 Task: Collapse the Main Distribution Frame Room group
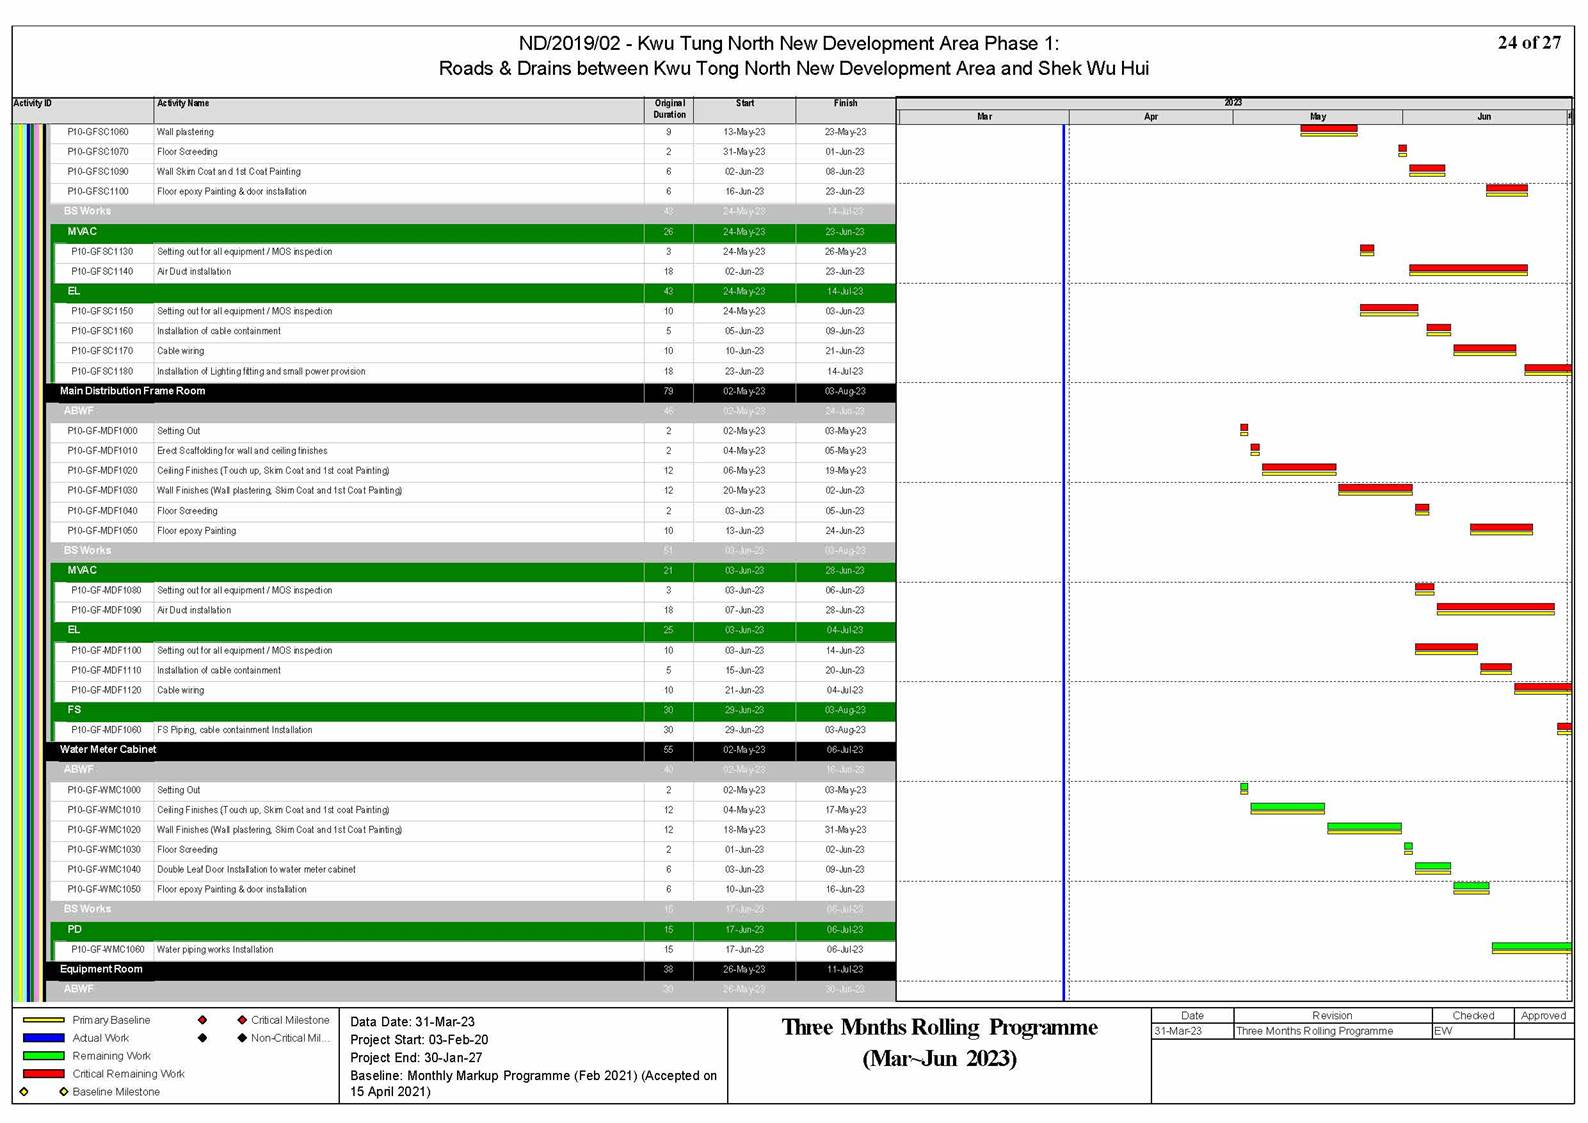click(132, 391)
